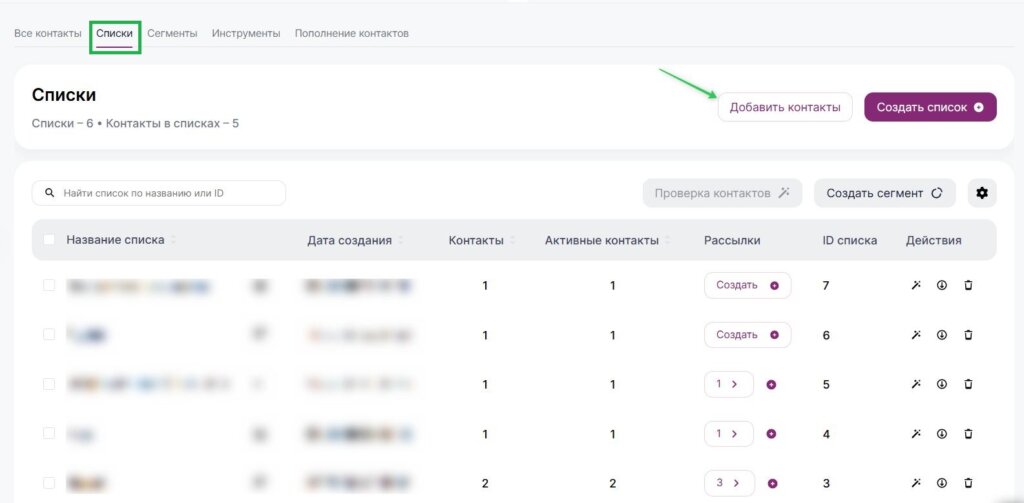Sort table by Контакты column
The width and height of the screenshot is (1024, 503).
(514, 241)
